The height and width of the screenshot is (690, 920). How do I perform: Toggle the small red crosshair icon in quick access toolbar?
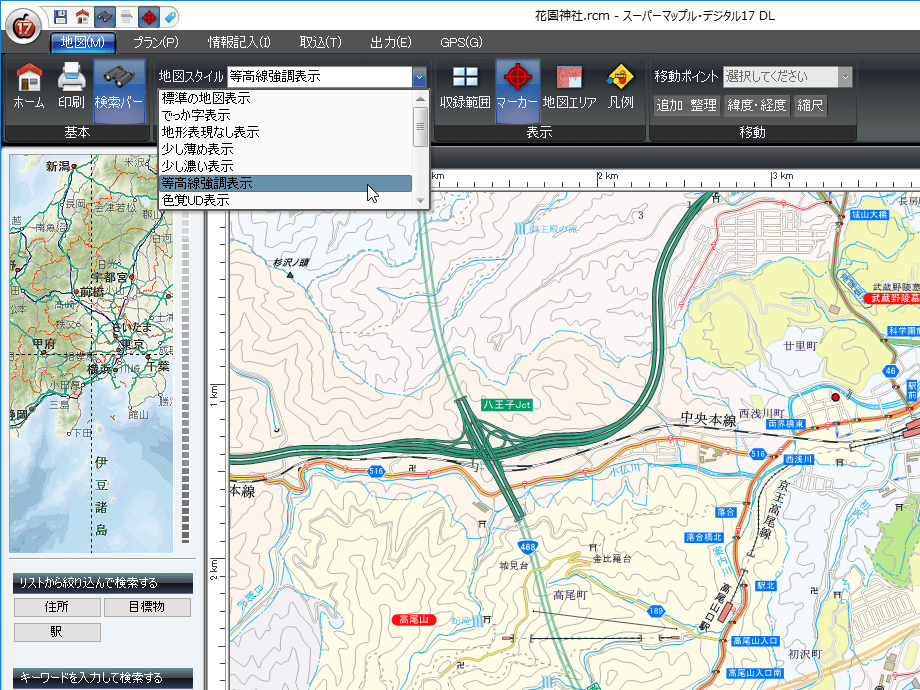pos(149,17)
